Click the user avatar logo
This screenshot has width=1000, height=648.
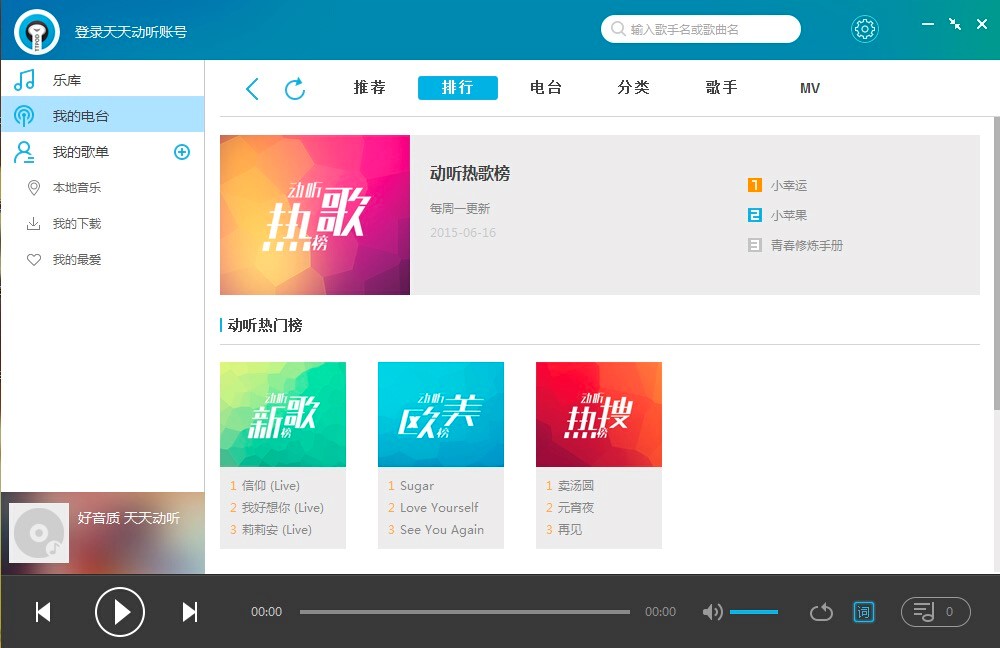point(37,31)
